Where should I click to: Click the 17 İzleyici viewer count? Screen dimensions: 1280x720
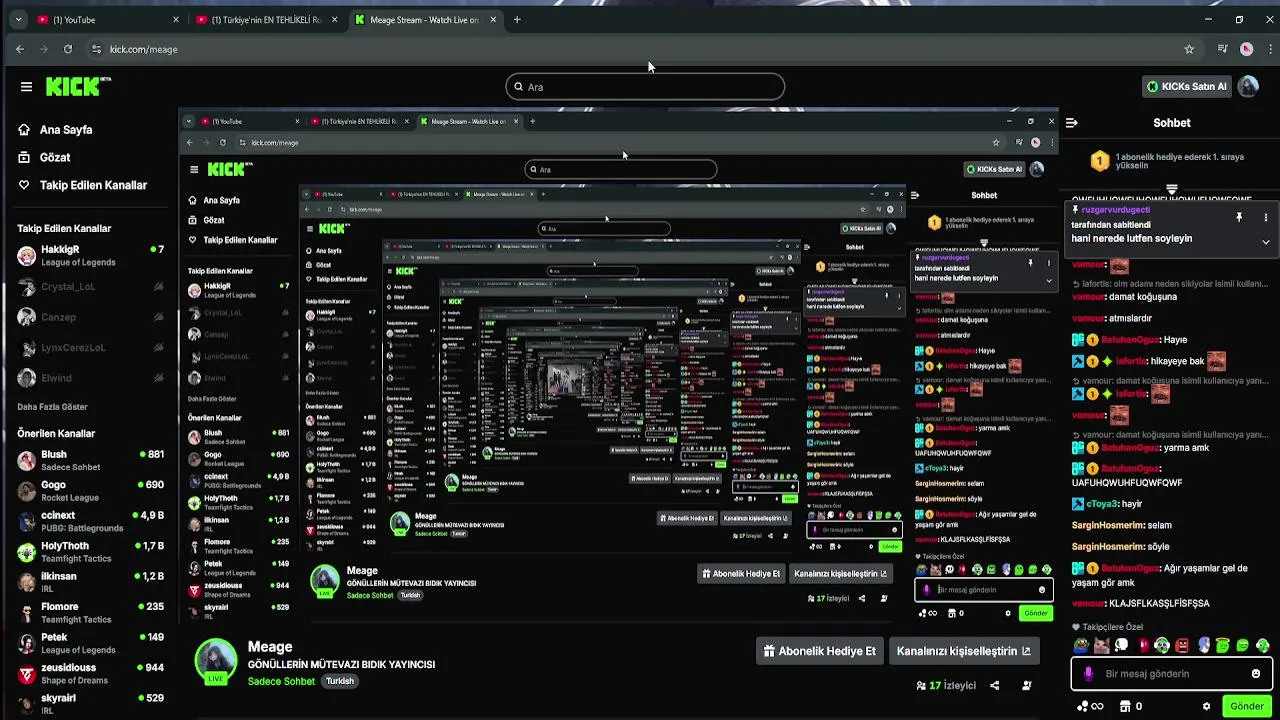pyautogui.click(x=946, y=685)
